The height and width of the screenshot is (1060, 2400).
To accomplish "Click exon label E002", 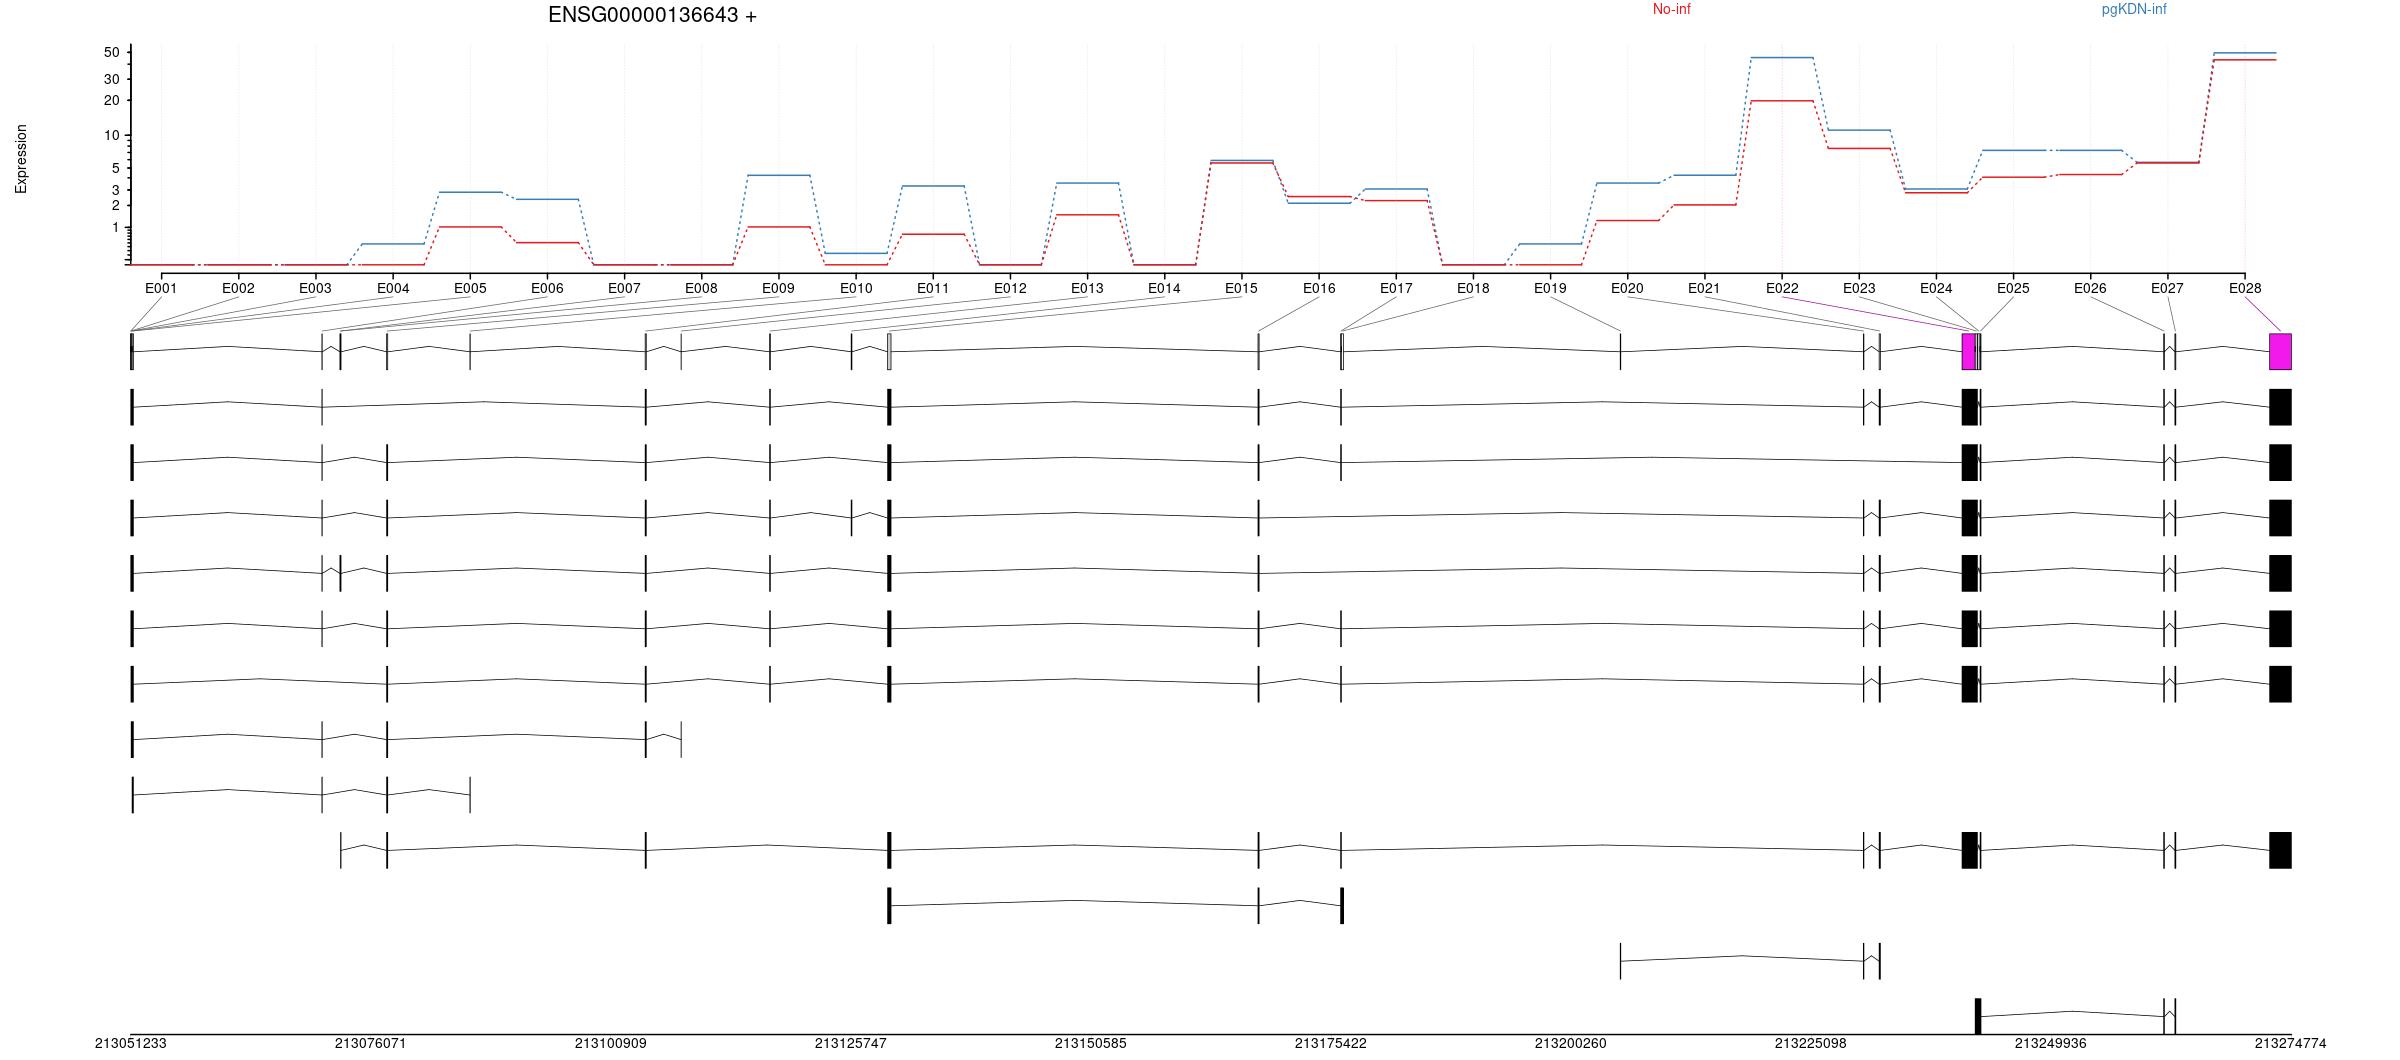I will coord(238,288).
